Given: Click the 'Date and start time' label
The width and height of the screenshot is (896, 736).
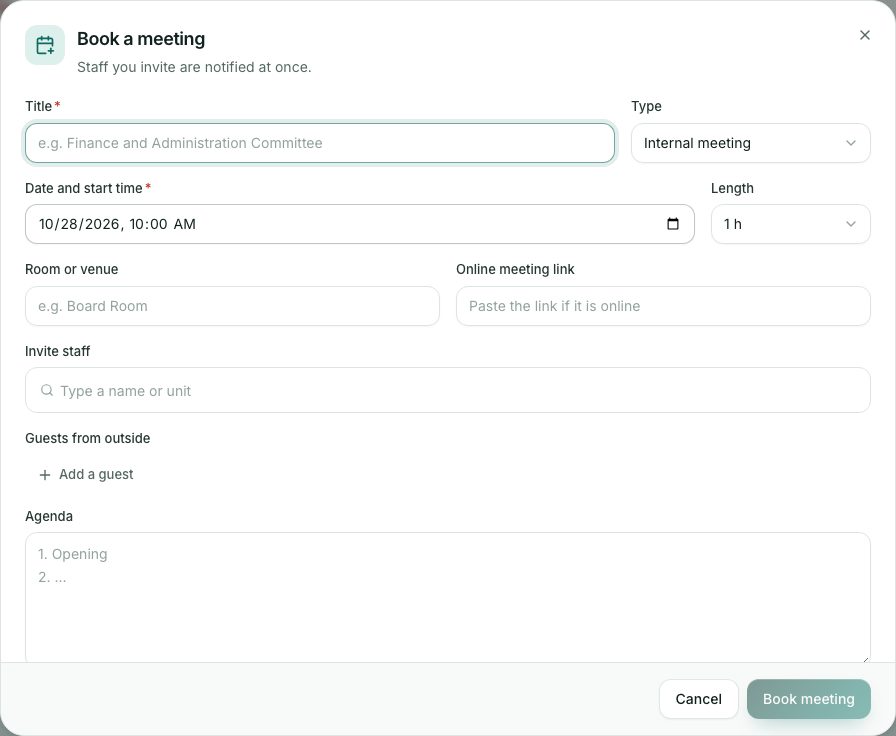Looking at the screenshot, I should coord(84,189).
